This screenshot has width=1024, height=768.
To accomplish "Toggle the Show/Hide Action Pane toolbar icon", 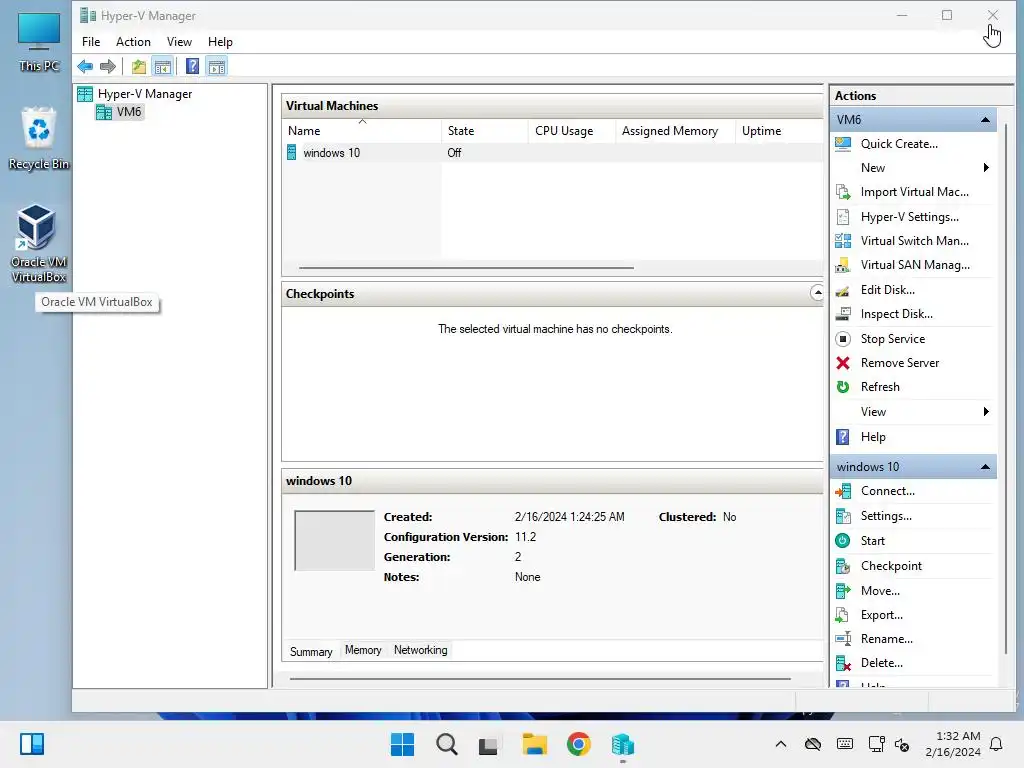I will (217, 66).
